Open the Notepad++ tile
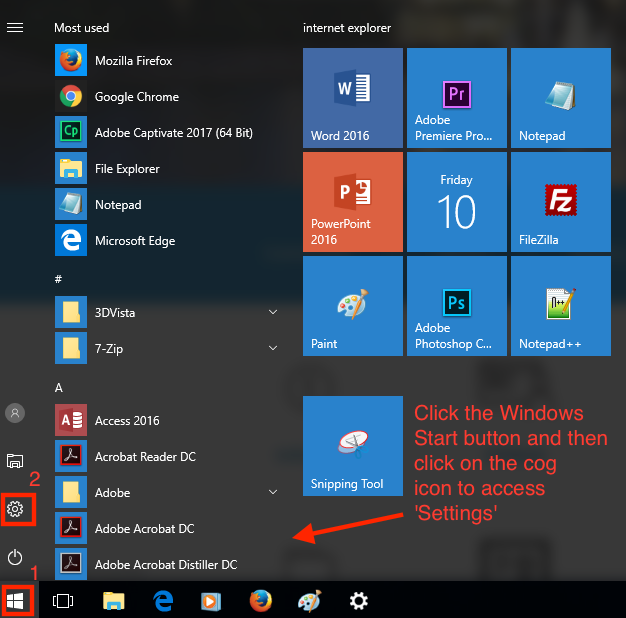Viewport: 626px width, 618px height. tap(561, 306)
